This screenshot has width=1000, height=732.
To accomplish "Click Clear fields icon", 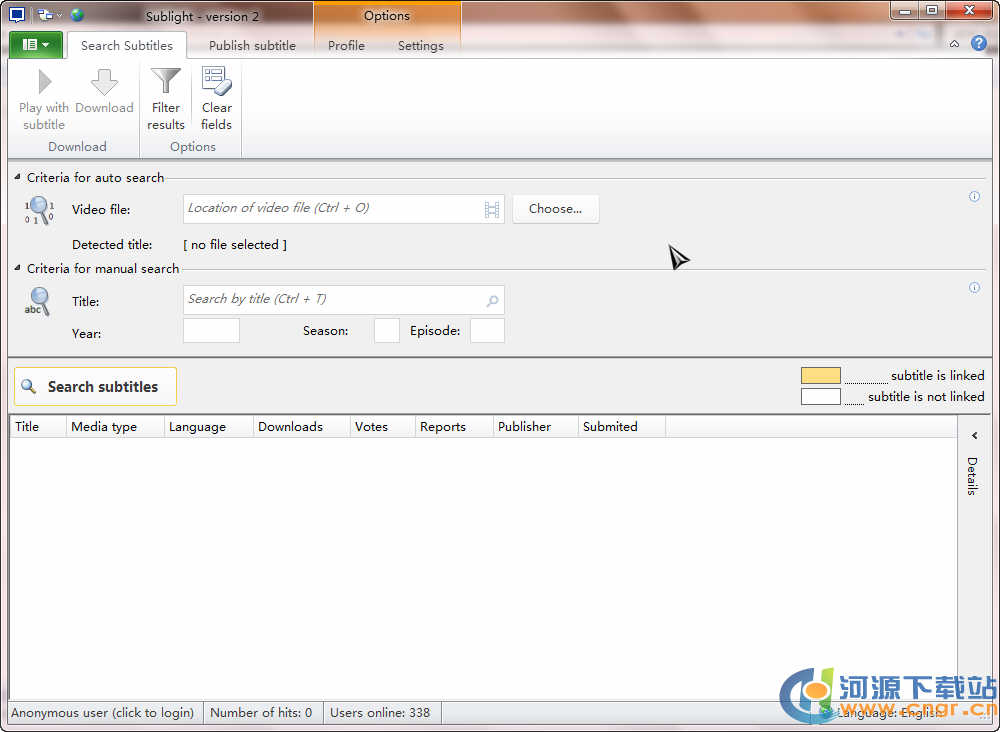I will pyautogui.click(x=216, y=82).
